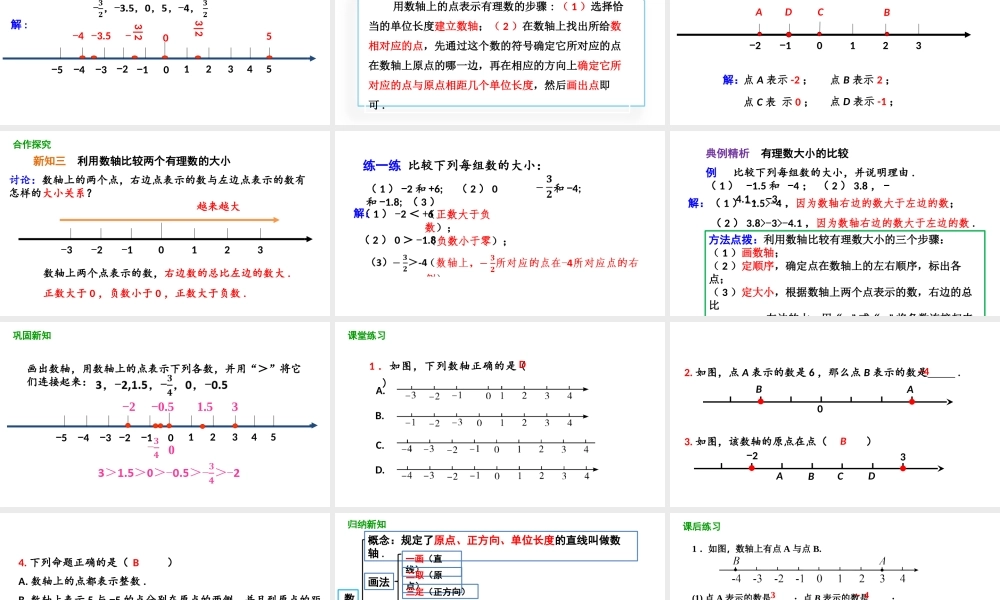Click the 画法 box in the concept map
The width and height of the screenshot is (1000, 600).
[379, 581]
